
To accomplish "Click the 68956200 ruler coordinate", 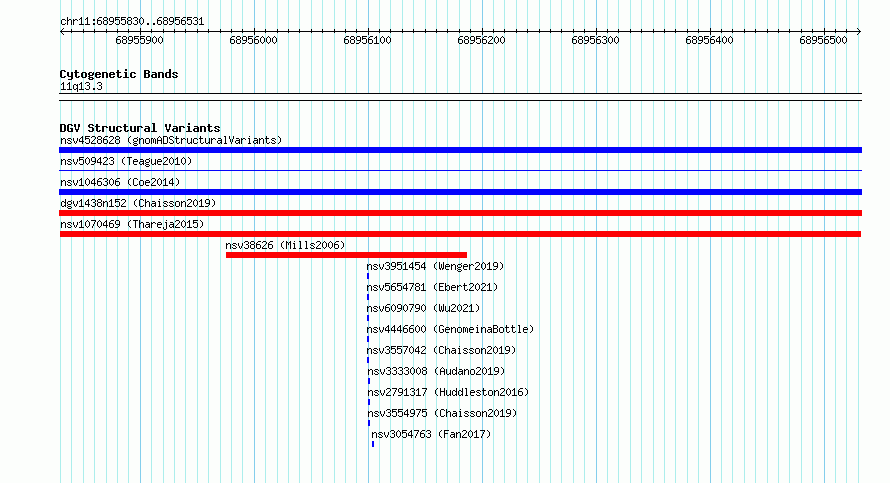I will [x=481, y=40].
